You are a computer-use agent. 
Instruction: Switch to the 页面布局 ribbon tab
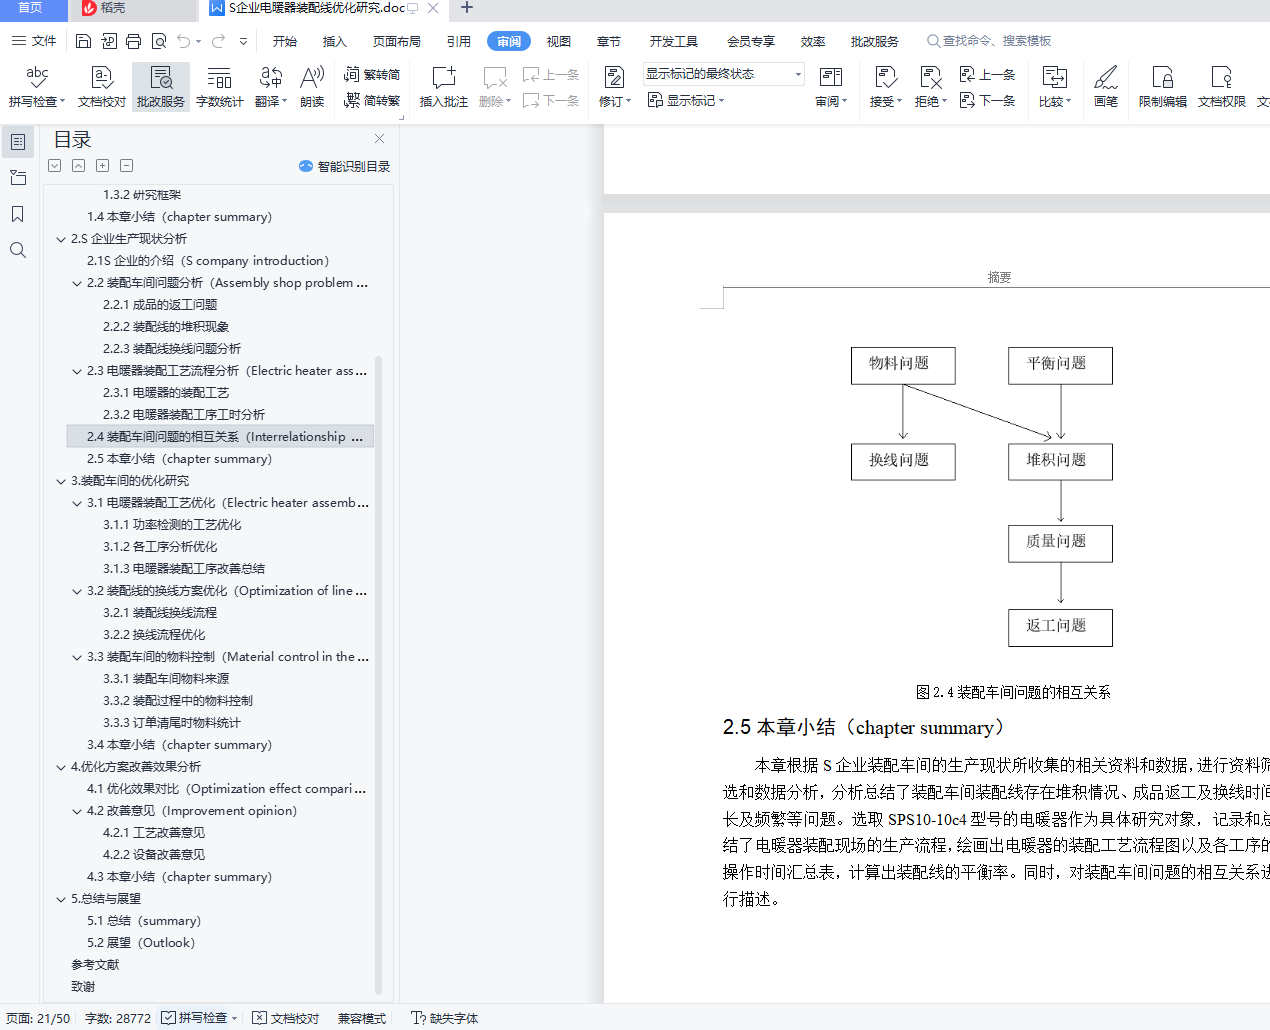tap(397, 41)
